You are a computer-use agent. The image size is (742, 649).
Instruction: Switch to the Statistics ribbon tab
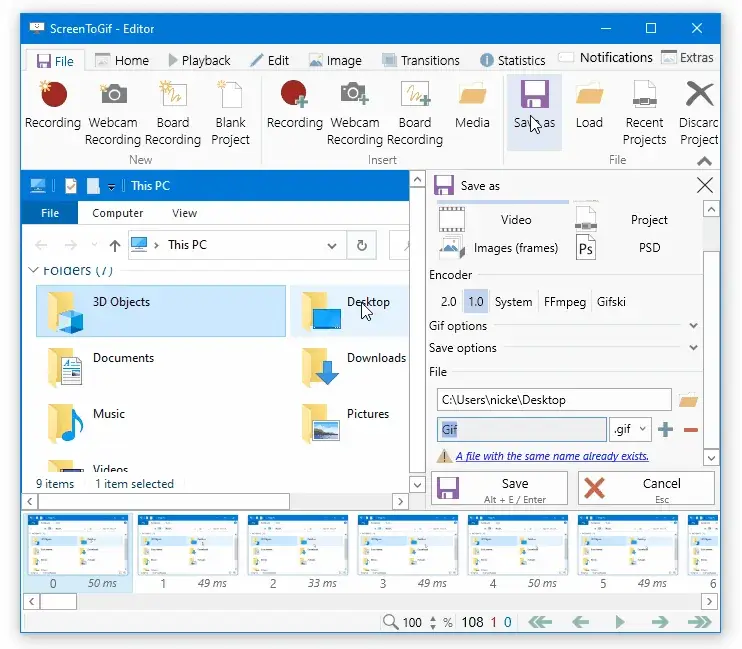tap(512, 61)
